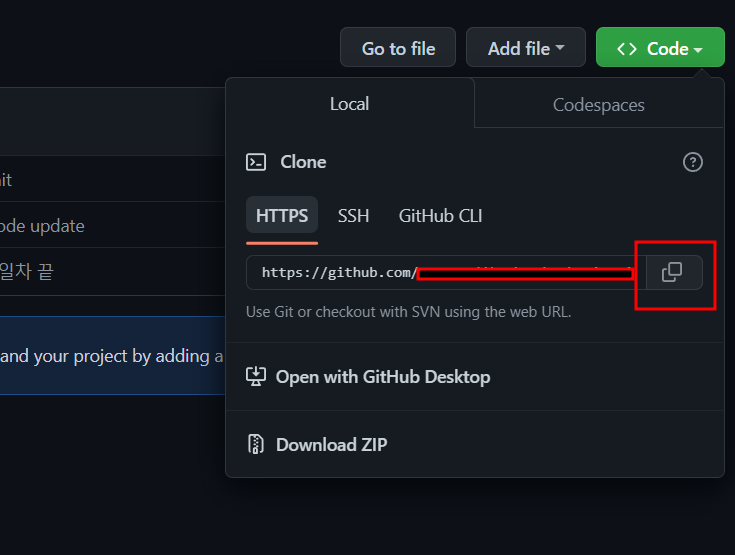Click the terminal icon beside Clone
The image size is (735, 555).
[x=256, y=162]
